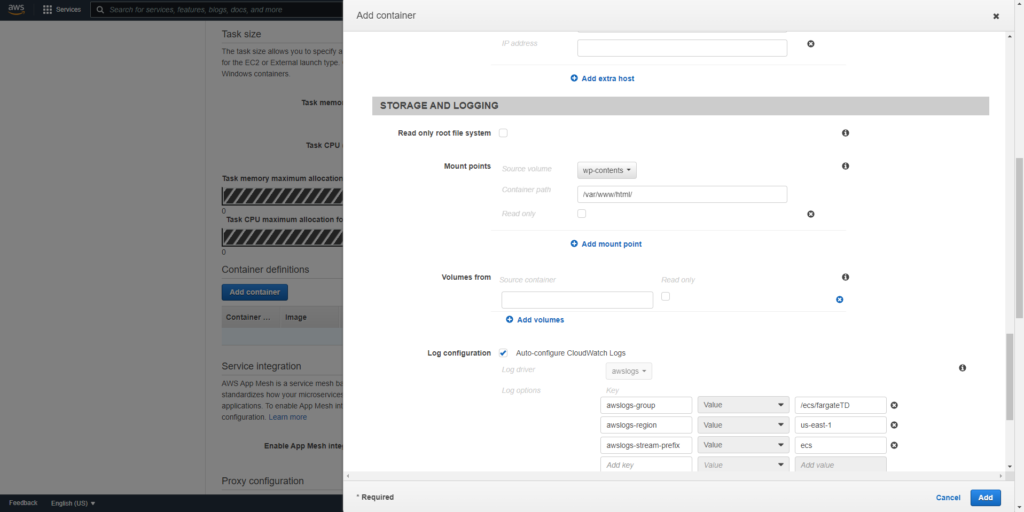The height and width of the screenshot is (512, 1024).
Task: Click the awslogs-region key field
Action: [646, 425]
